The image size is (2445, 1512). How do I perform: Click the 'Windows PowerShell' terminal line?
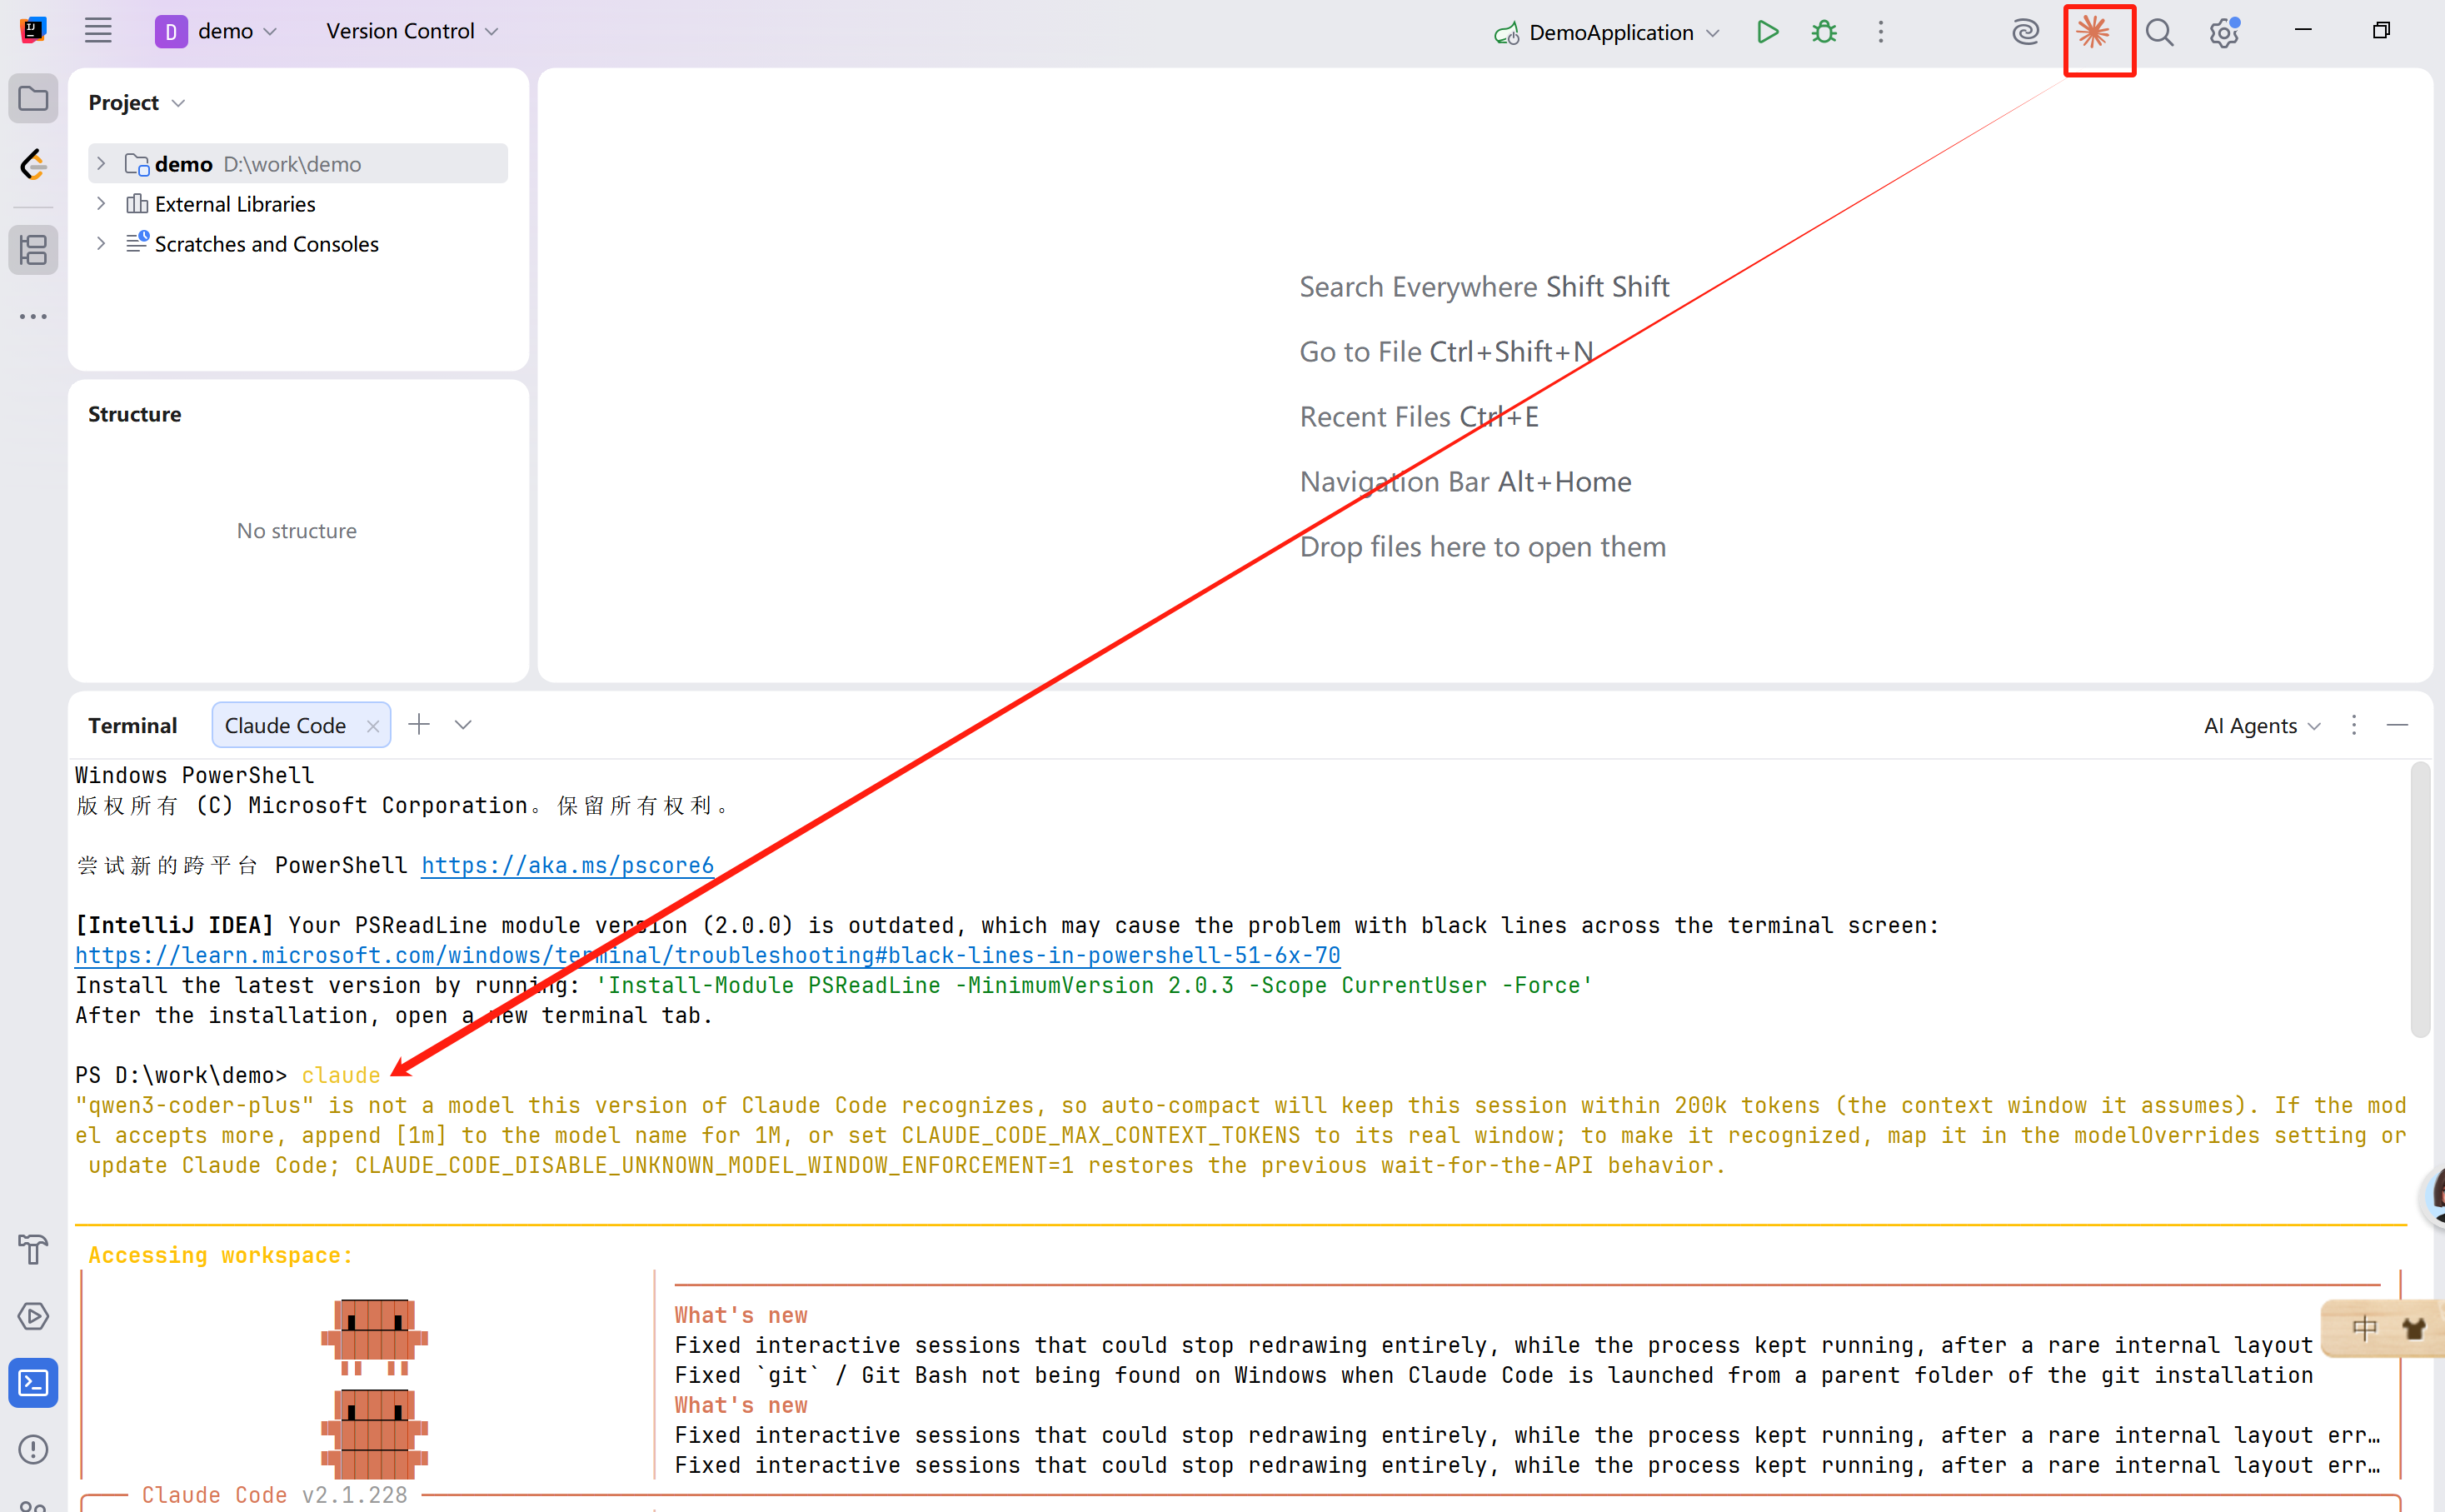click(194, 775)
